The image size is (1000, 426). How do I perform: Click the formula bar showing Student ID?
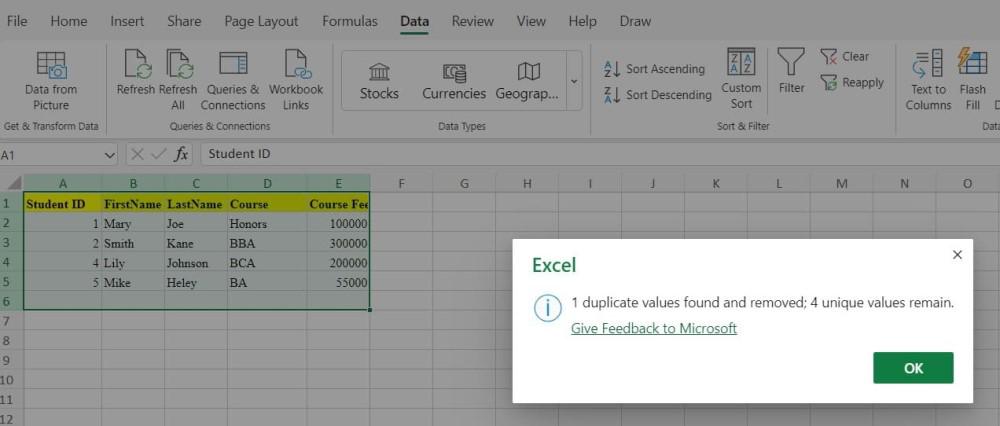pyautogui.click(x=599, y=154)
